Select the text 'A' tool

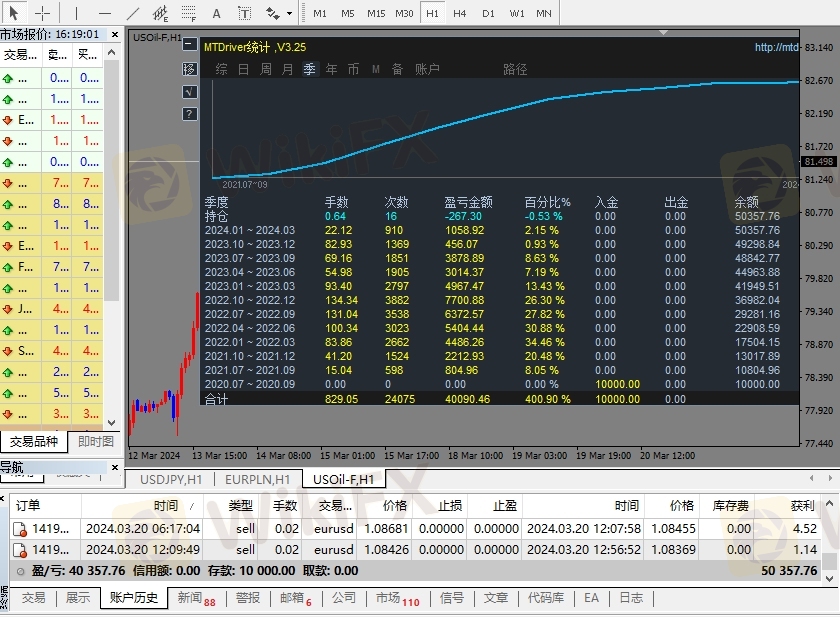click(216, 13)
